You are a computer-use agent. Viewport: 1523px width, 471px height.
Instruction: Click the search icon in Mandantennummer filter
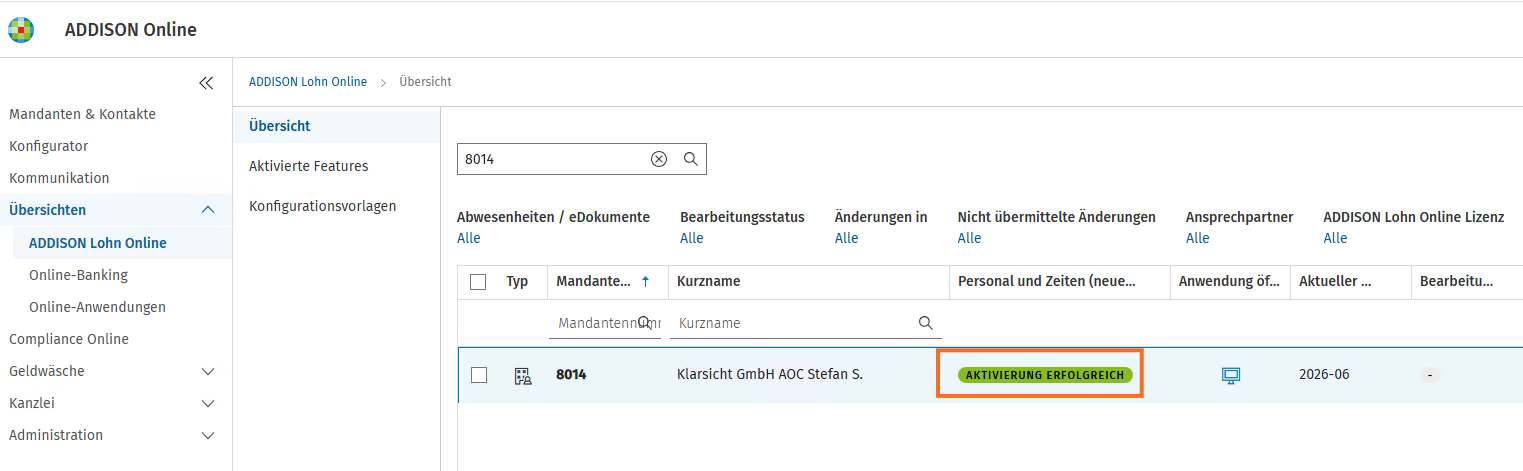[645, 323]
